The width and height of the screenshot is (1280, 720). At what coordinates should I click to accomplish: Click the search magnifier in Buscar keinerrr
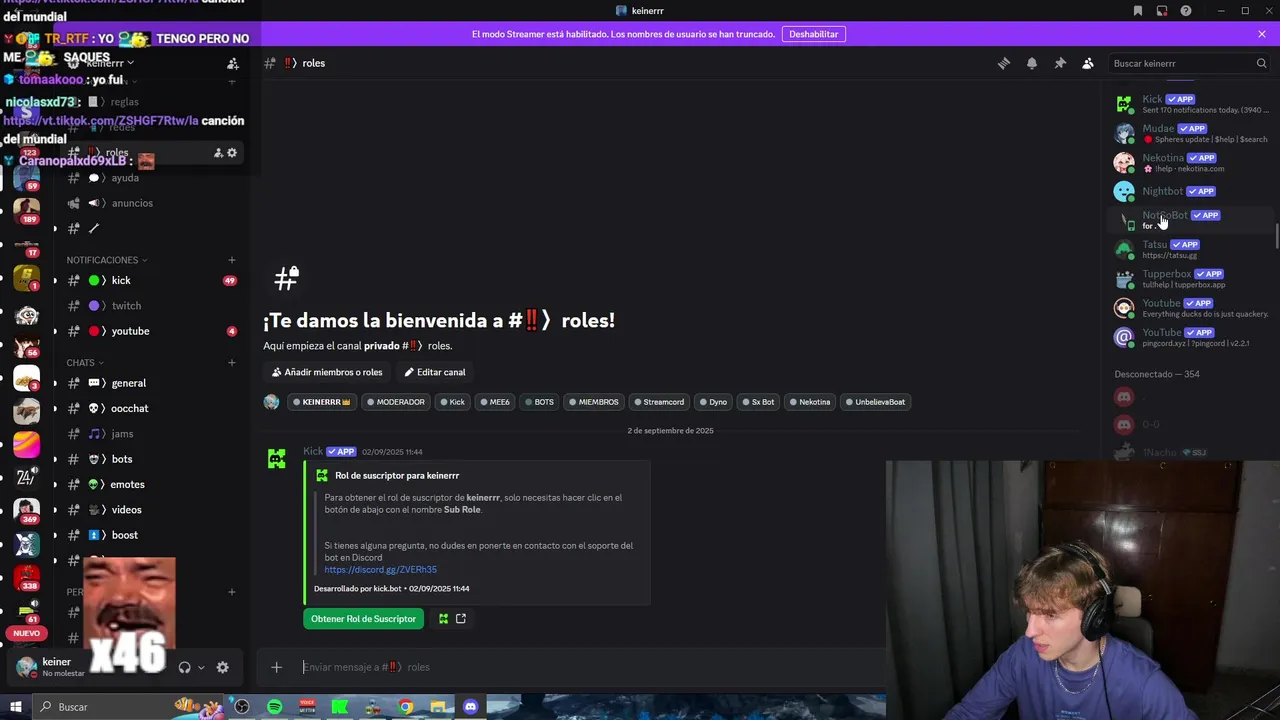pyautogui.click(x=1262, y=63)
